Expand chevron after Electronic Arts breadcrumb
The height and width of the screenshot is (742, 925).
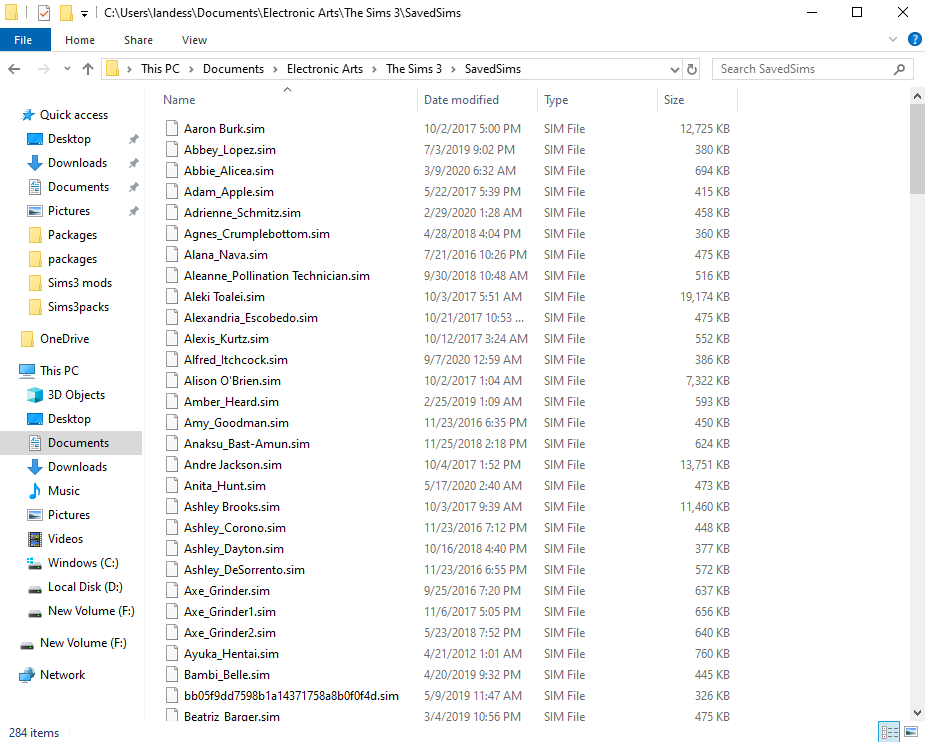click(374, 69)
